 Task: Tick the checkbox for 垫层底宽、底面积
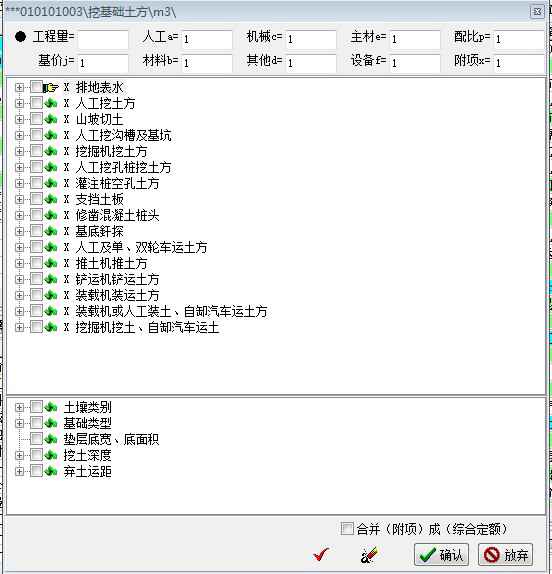[36, 439]
